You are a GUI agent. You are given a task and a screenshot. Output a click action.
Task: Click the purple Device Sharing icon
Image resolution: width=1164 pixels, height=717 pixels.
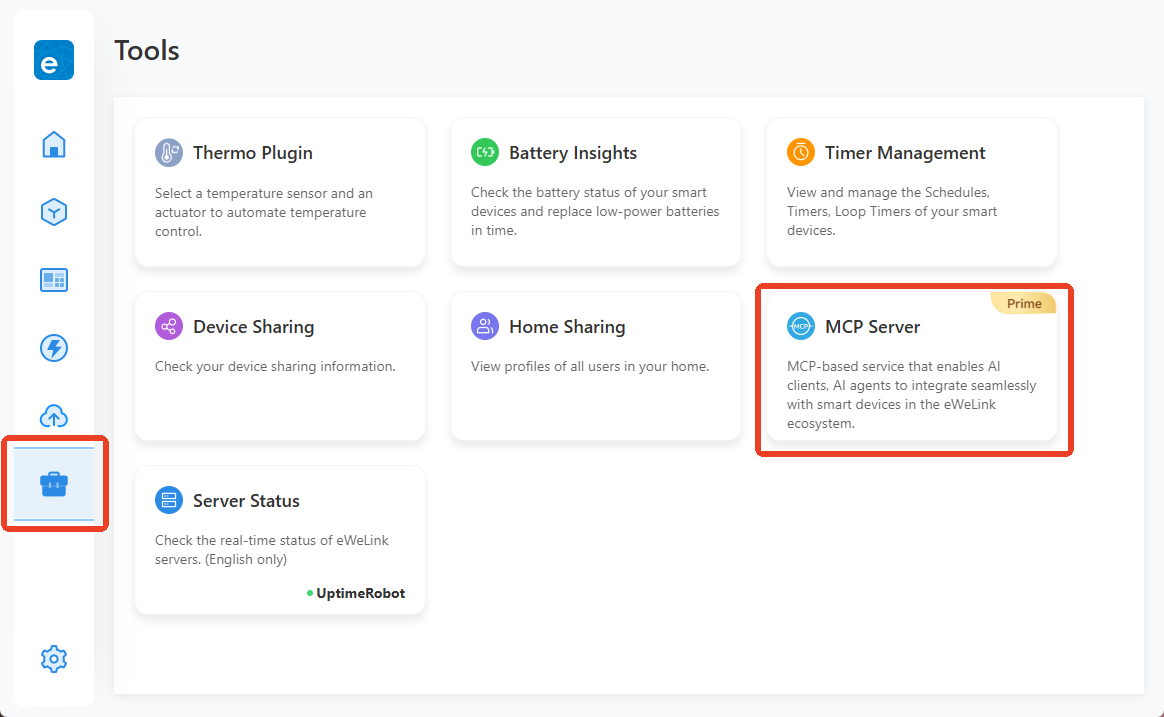point(169,327)
